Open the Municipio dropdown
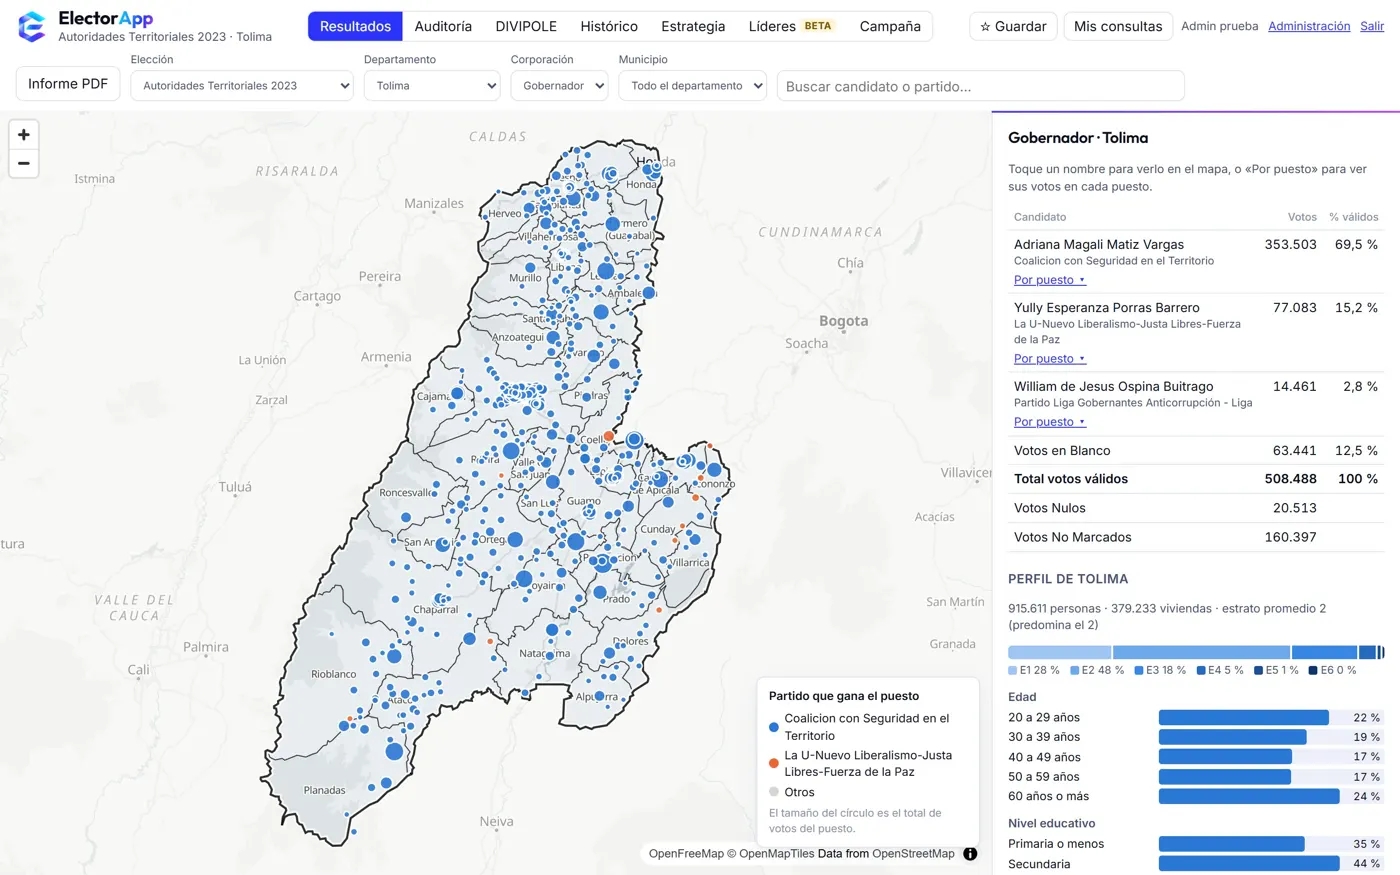This screenshot has width=1400, height=875. click(x=693, y=86)
